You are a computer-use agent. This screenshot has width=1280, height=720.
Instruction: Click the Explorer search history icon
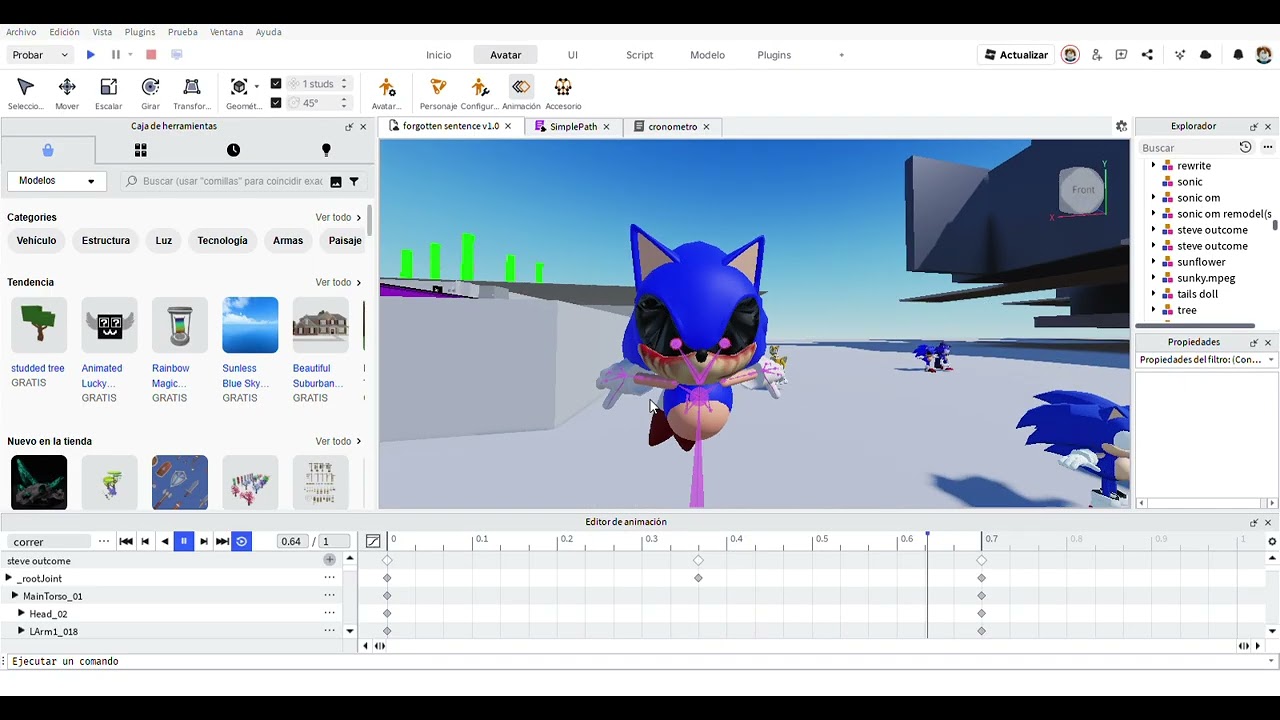point(1245,148)
